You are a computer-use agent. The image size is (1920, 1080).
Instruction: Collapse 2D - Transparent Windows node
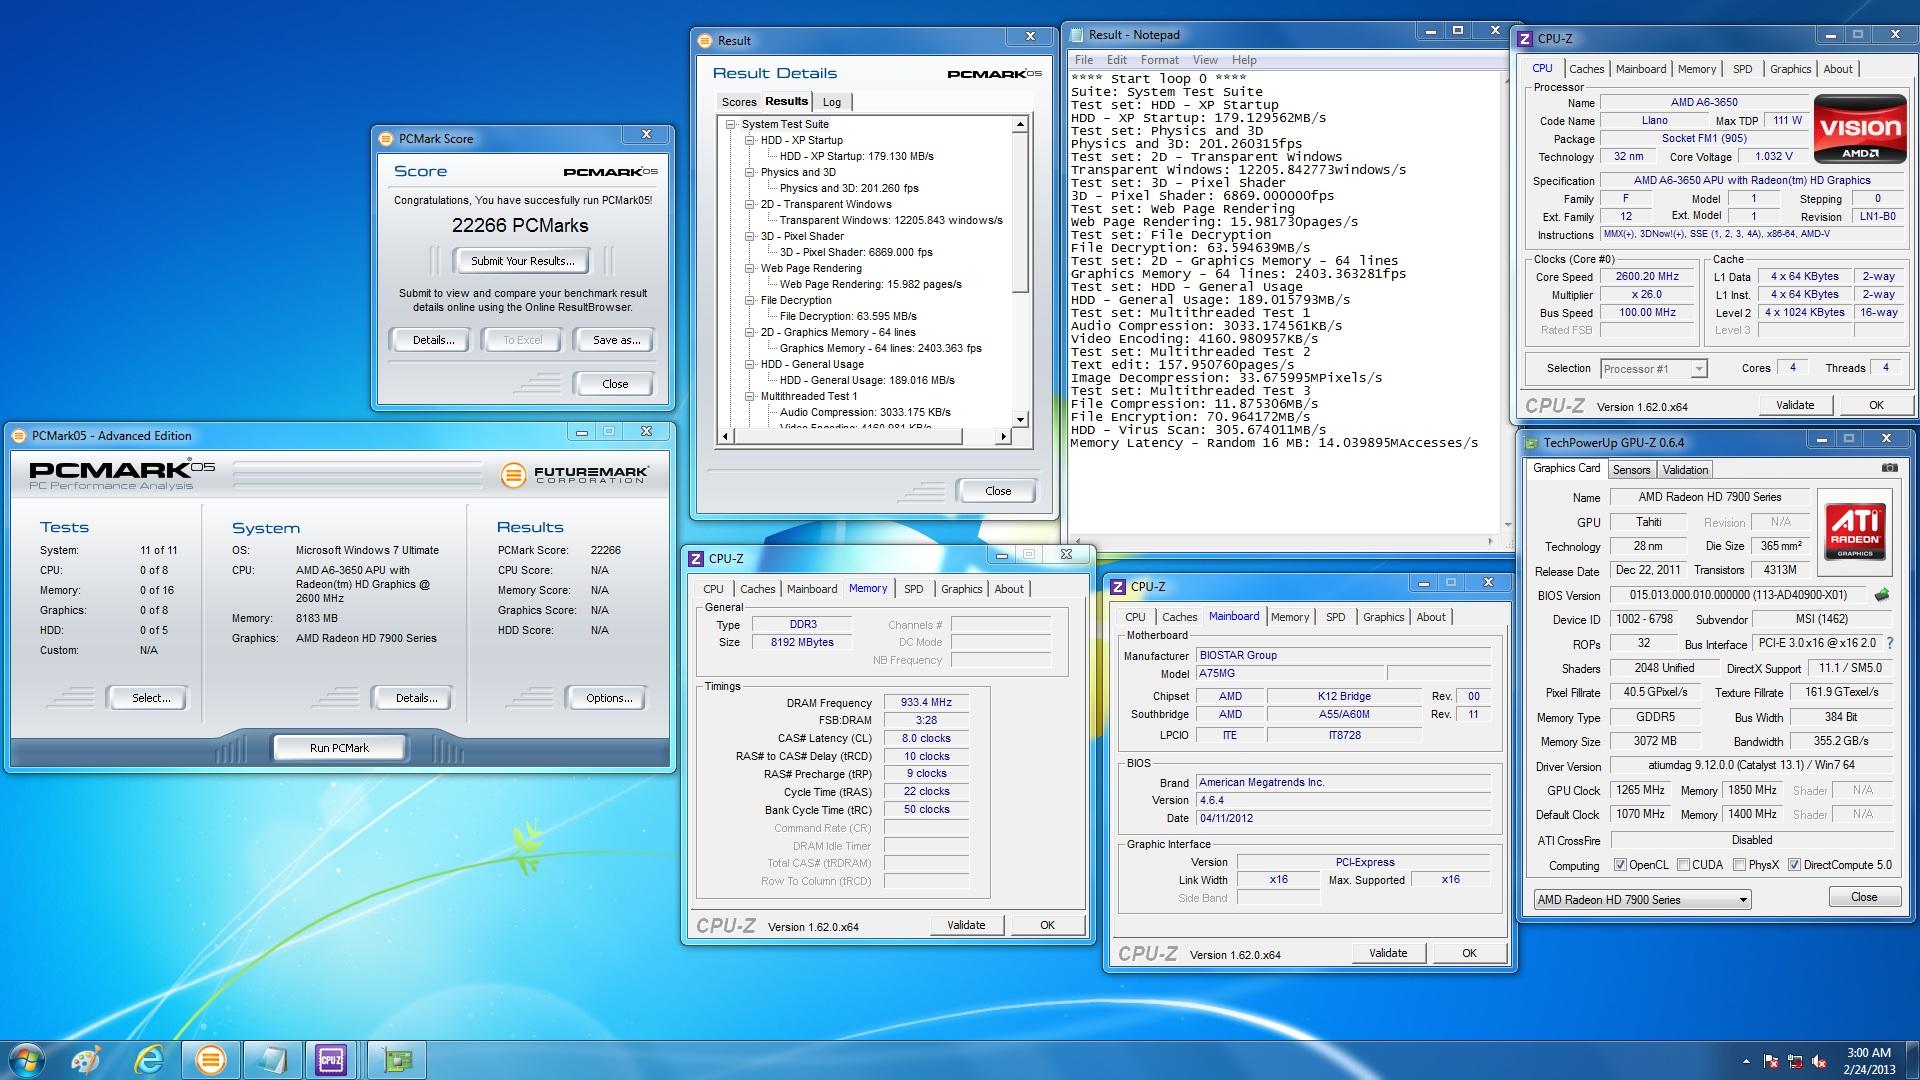click(750, 205)
